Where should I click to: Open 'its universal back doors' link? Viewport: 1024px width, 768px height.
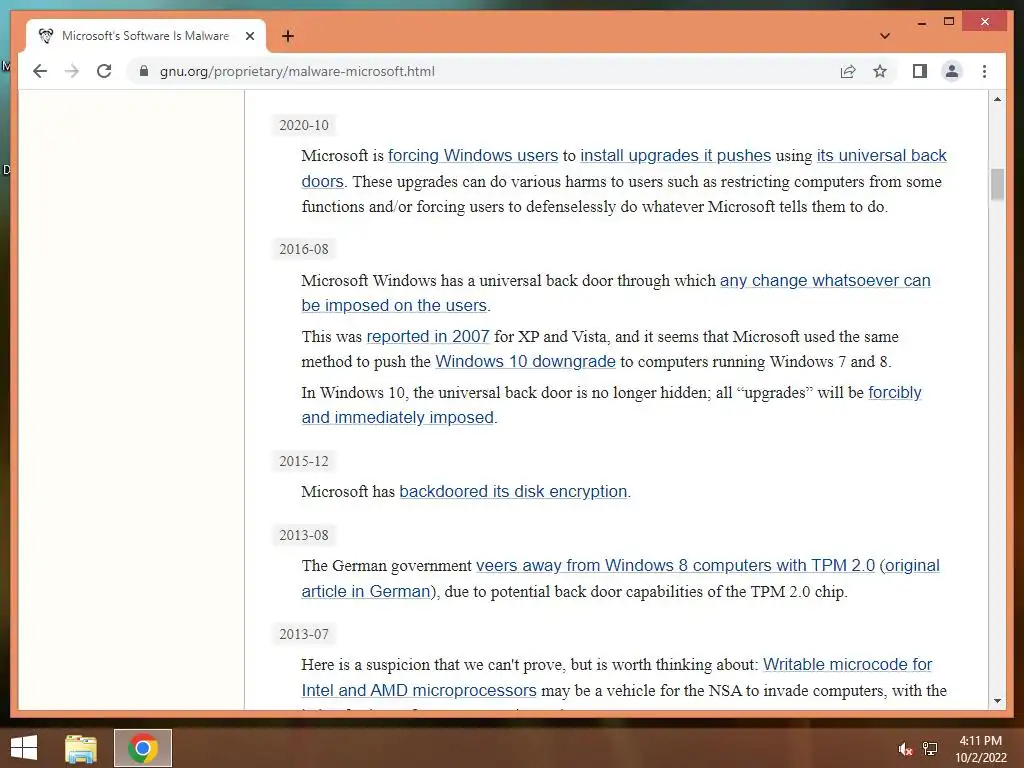point(881,155)
